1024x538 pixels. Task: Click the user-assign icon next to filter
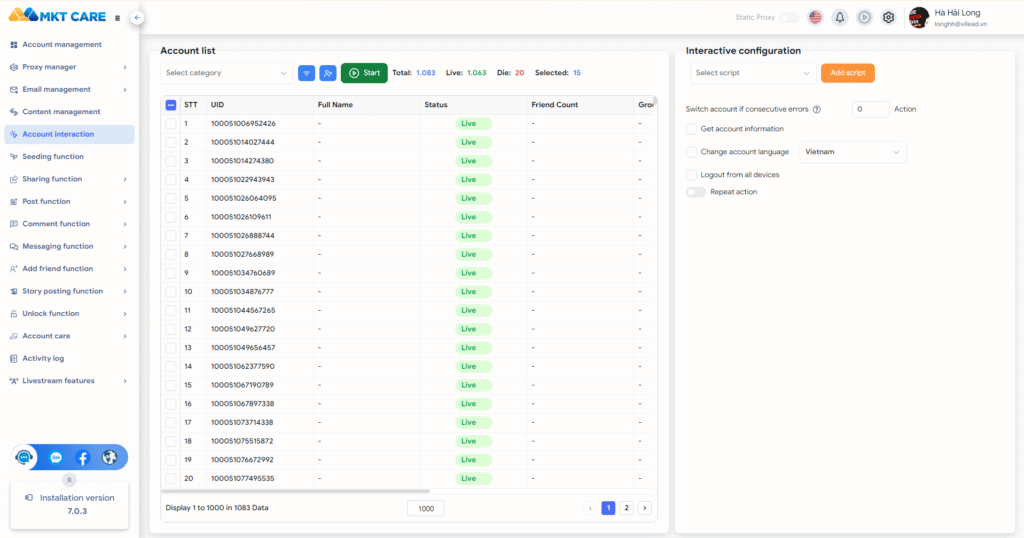pyautogui.click(x=328, y=73)
